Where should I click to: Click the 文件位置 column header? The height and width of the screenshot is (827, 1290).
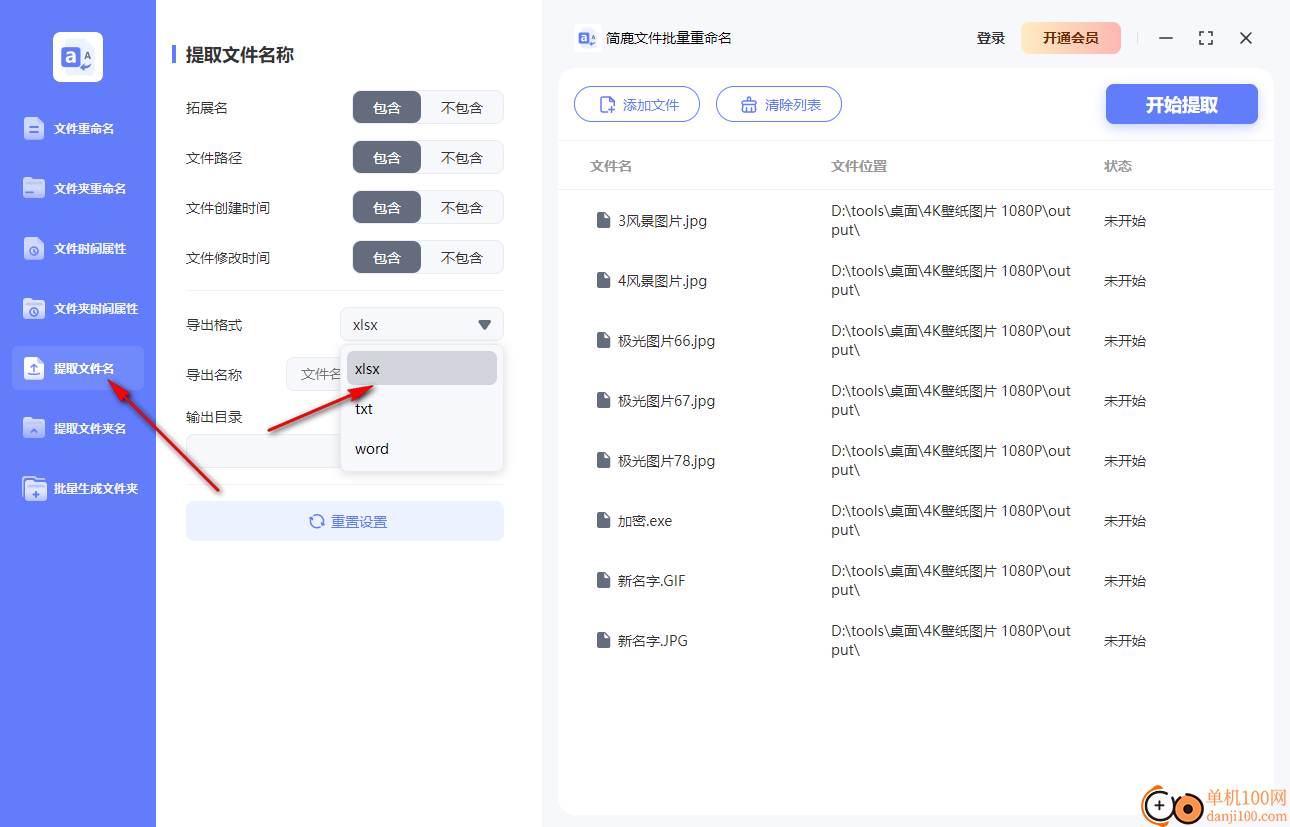click(859, 166)
